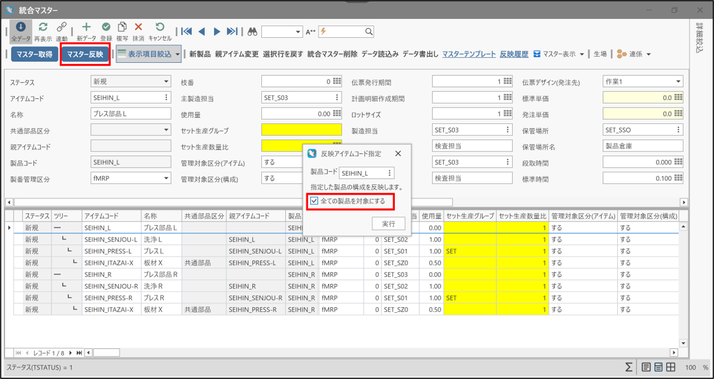Select 親アイテム変更 command
The width and height of the screenshot is (714, 379).
point(237,54)
